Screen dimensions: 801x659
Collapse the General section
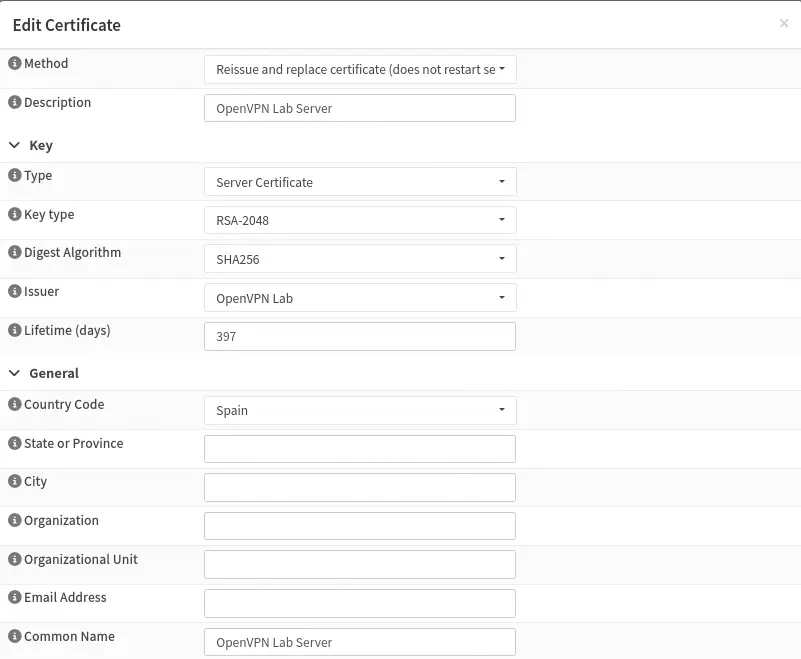point(15,374)
